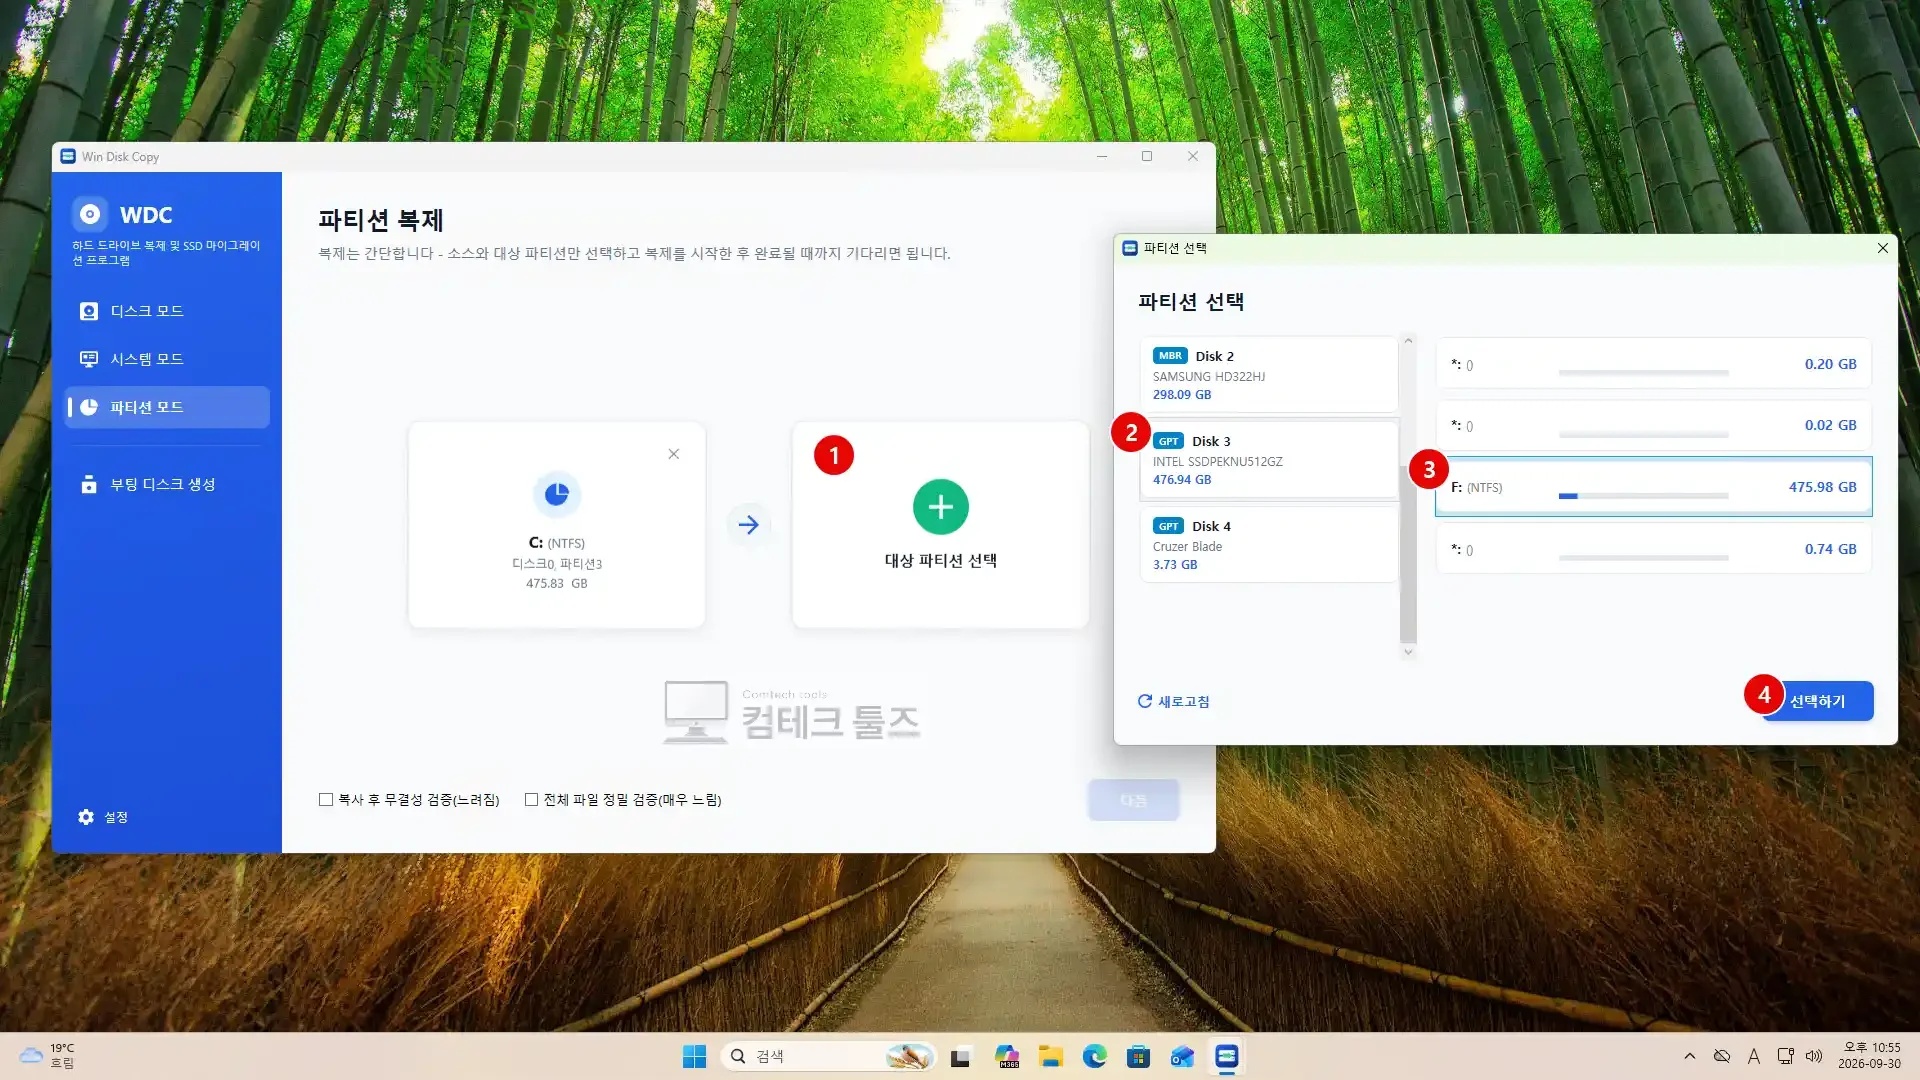The height and width of the screenshot is (1080, 1920).
Task: Open Outlook from taskbar
Action: [x=1182, y=1056]
